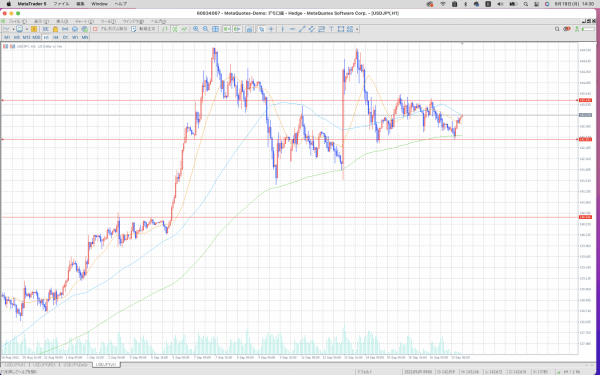The width and height of the screenshot is (600, 375).
Task: Click the search magnifier in toolbar
Action: coord(557,29)
